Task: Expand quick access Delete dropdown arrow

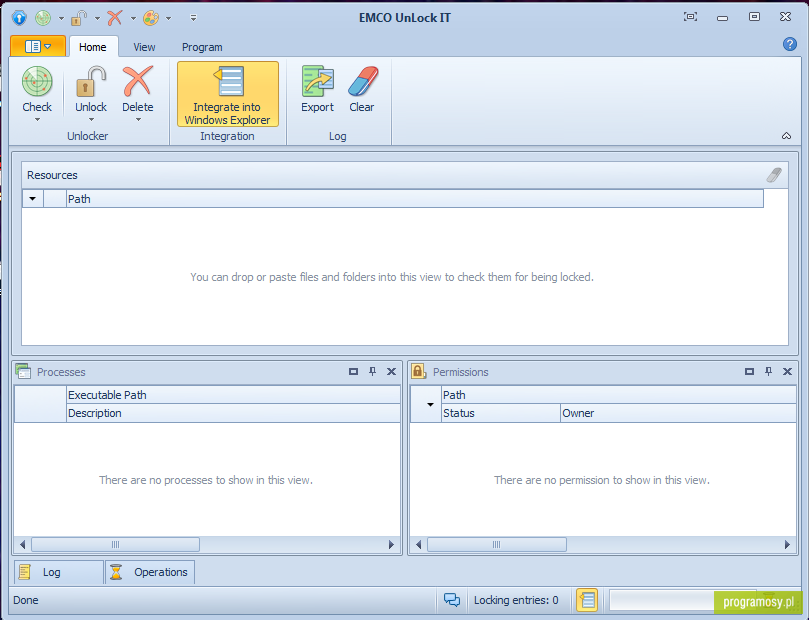Action: [133, 19]
